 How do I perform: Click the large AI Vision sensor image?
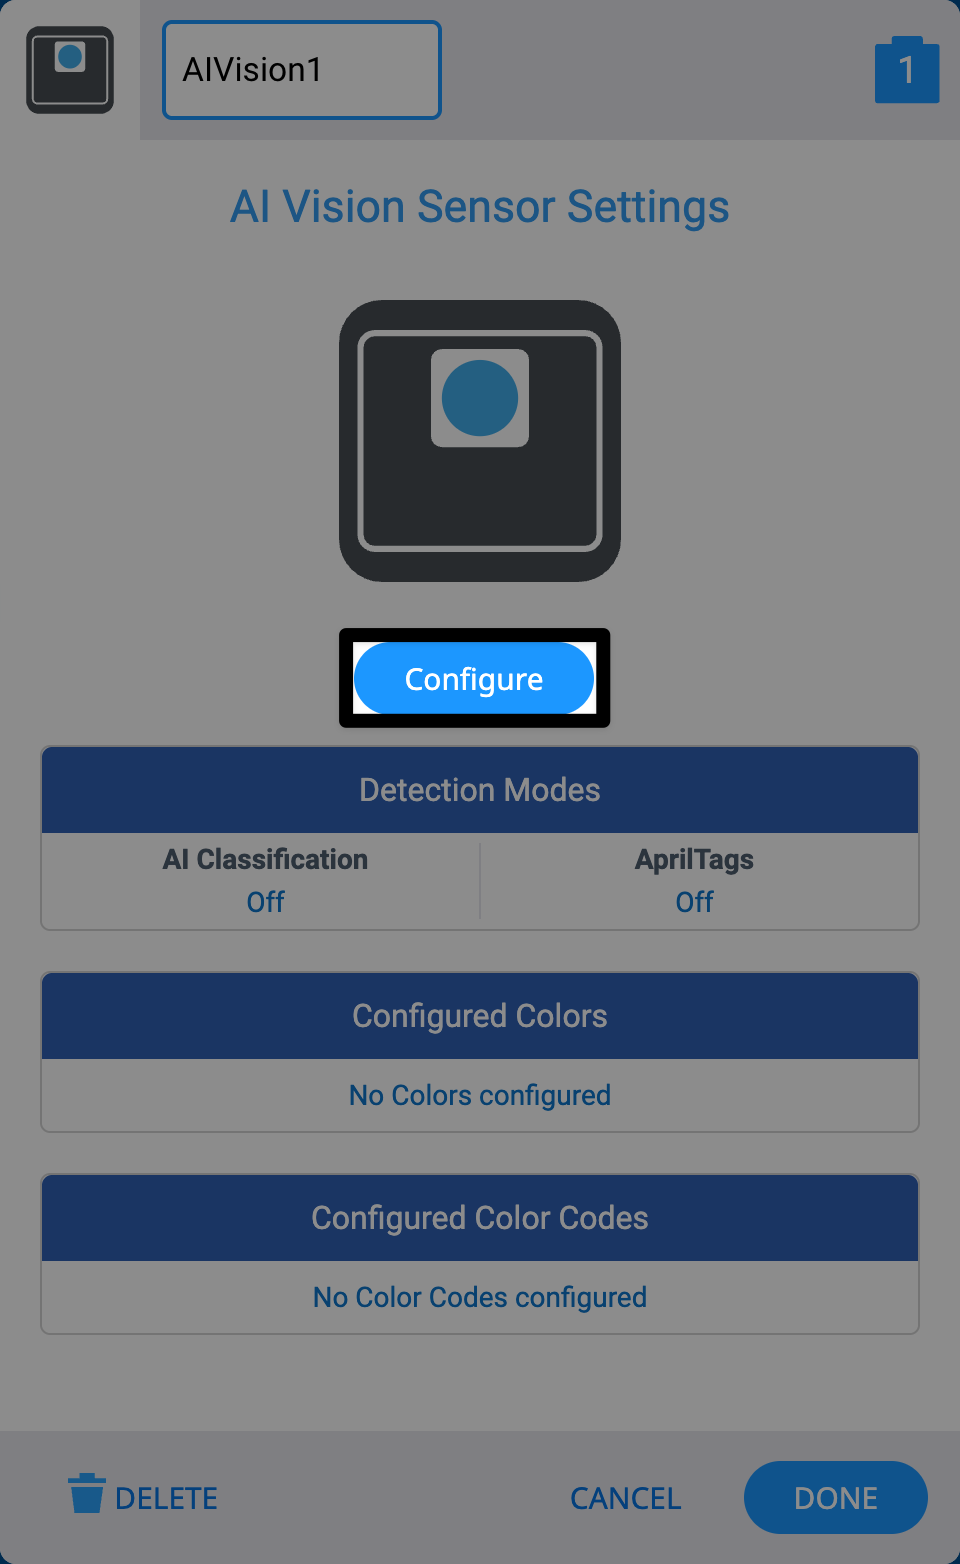point(480,440)
